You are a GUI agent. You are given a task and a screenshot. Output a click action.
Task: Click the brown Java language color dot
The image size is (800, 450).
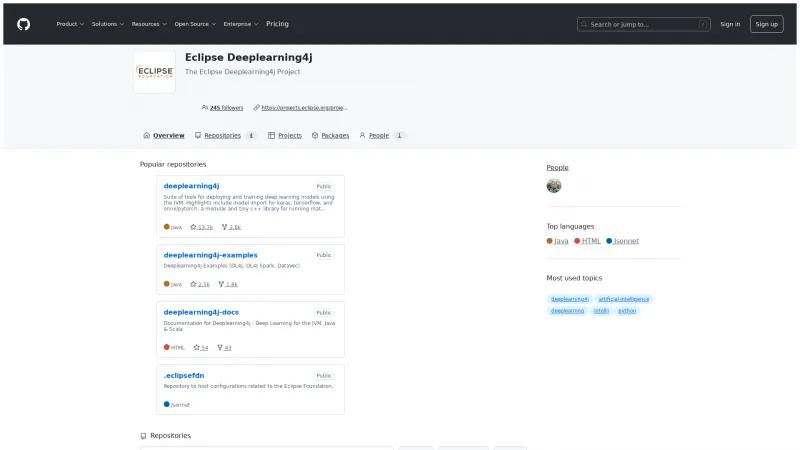coord(549,241)
